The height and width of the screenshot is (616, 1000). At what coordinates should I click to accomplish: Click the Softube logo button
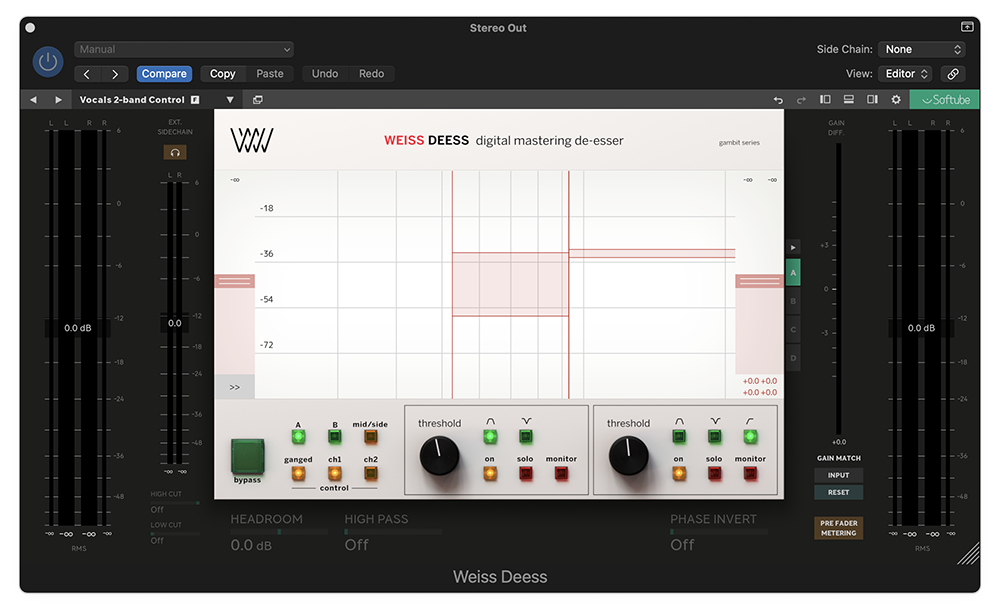click(945, 99)
